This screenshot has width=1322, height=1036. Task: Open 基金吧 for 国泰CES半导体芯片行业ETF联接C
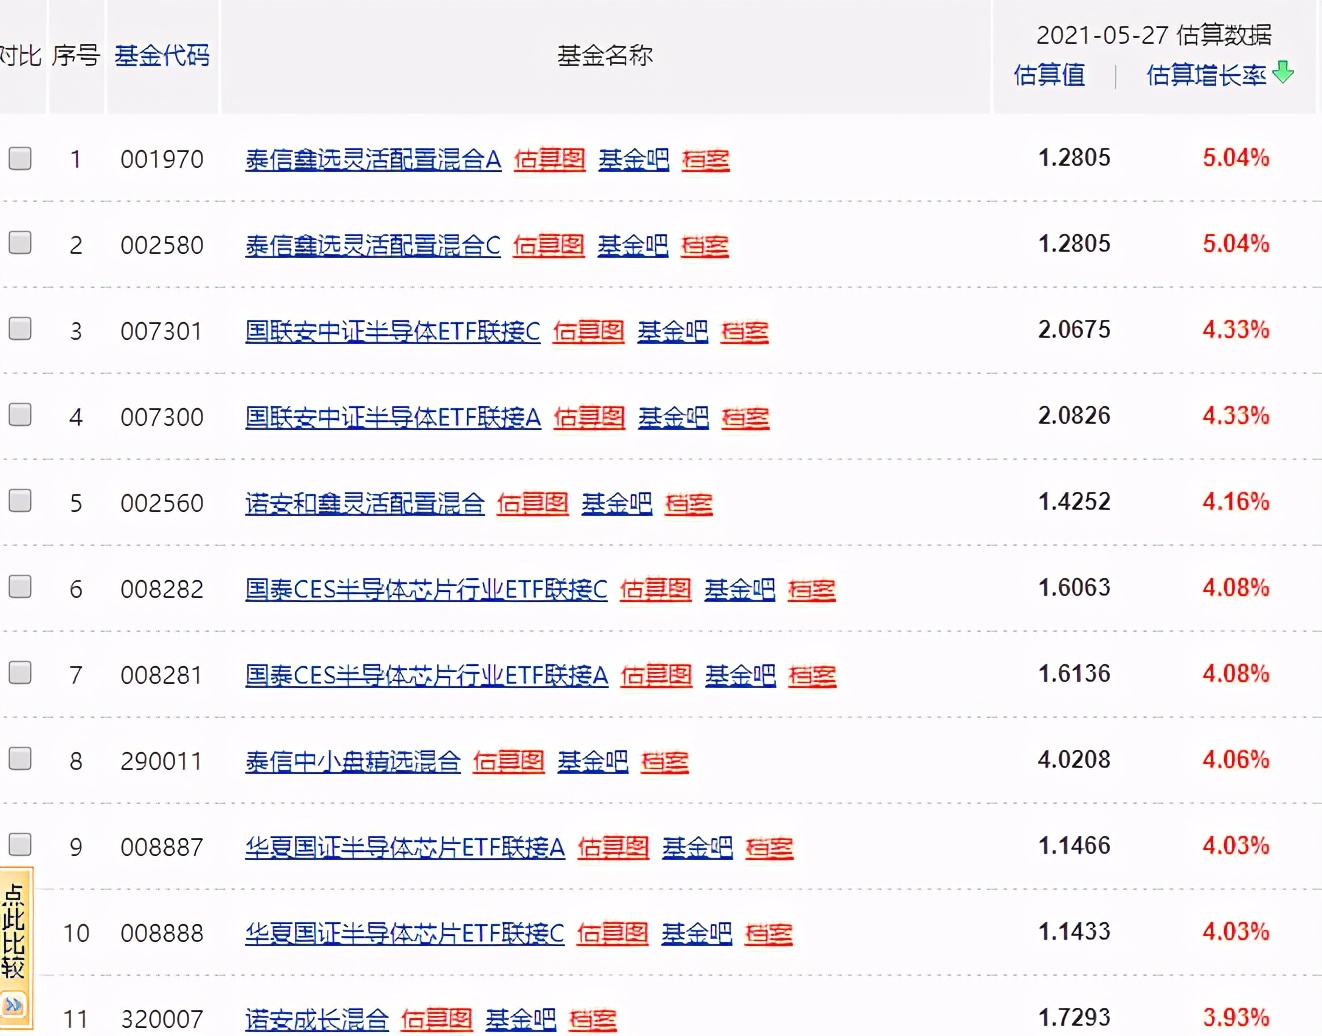point(740,589)
